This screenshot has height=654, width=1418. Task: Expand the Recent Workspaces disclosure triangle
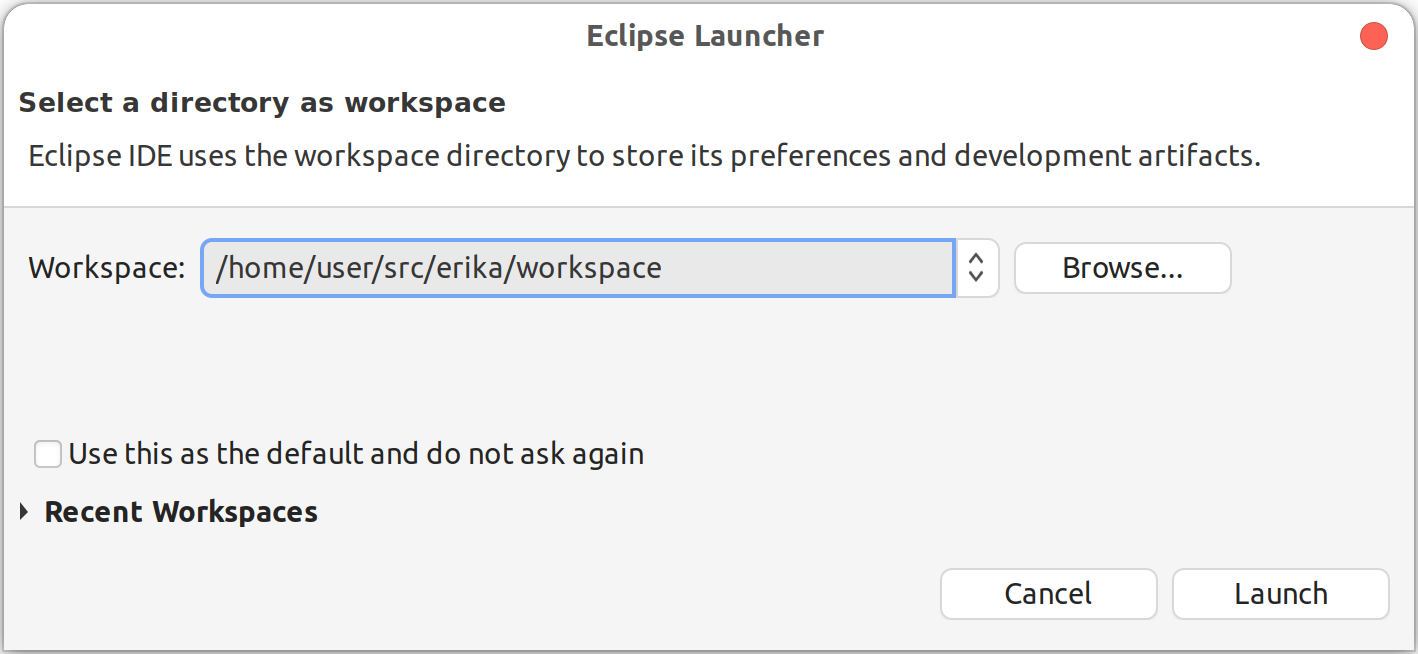(x=25, y=512)
